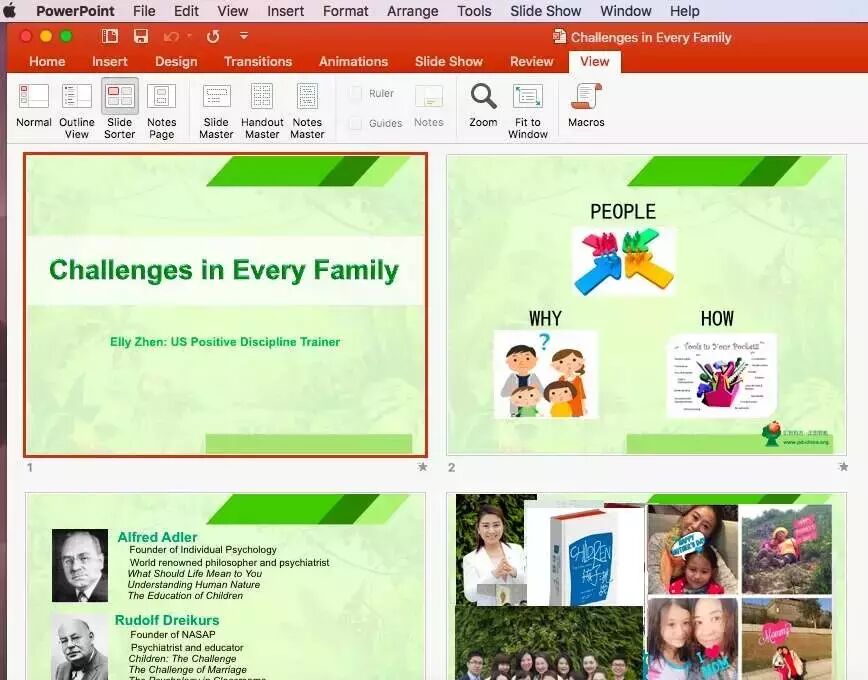Image resolution: width=868 pixels, height=680 pixels.
Task: Open the PowerPoint application menu
Action: point(75,11)
